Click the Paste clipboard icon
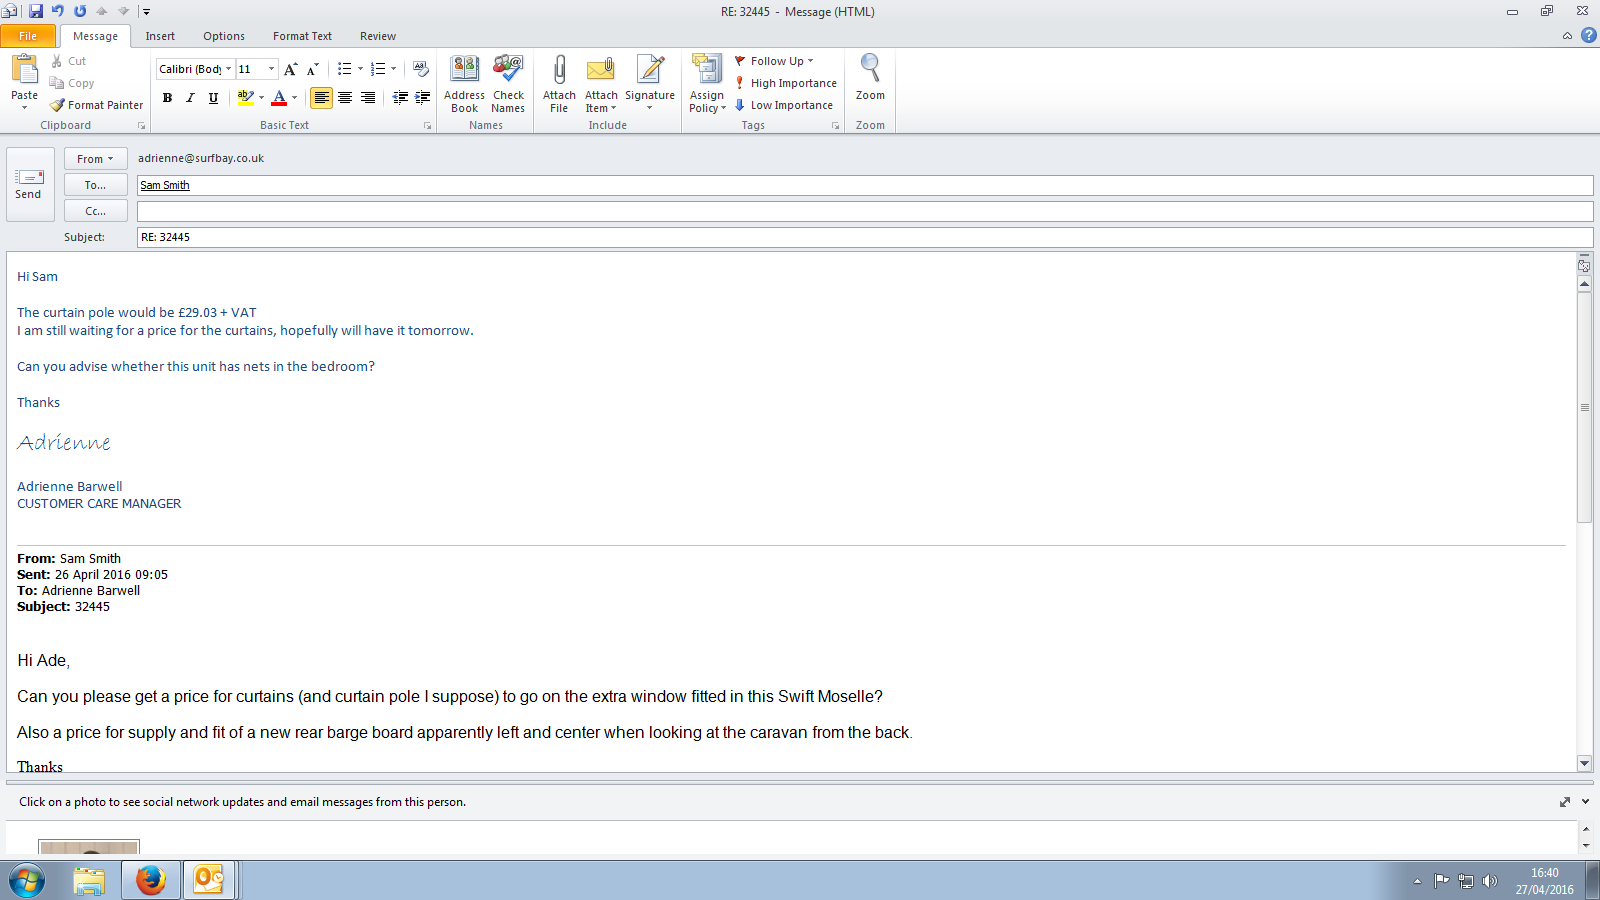The height and width of the screenshot is (900, 1600). 24,70
